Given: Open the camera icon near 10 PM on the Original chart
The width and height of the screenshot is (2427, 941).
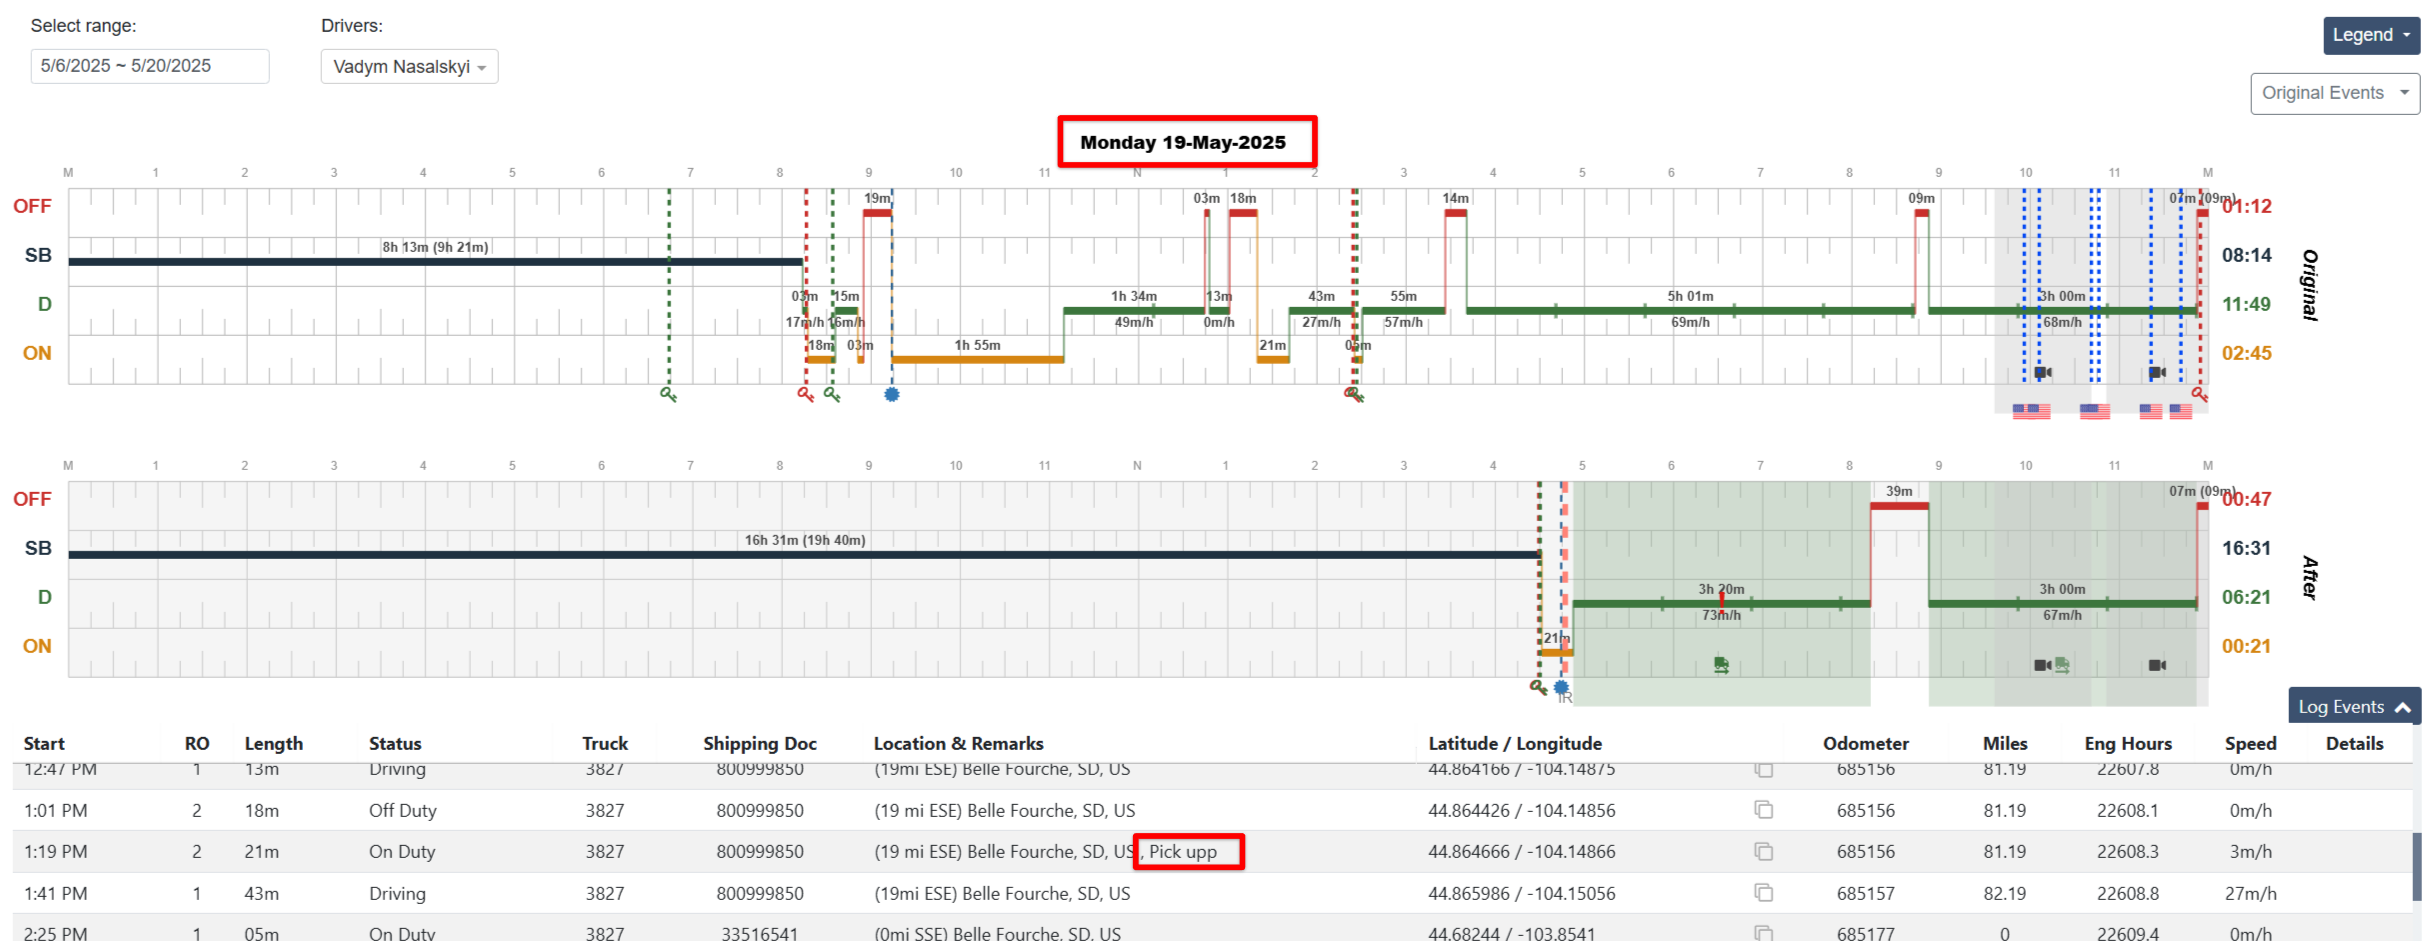Looking at the screenshot, I should point(2043,372).
